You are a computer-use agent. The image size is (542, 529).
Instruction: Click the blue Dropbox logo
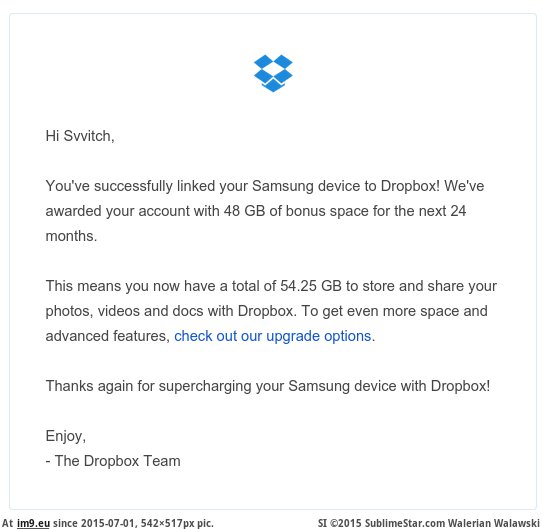pyautogui.click(x=273, y=73)
